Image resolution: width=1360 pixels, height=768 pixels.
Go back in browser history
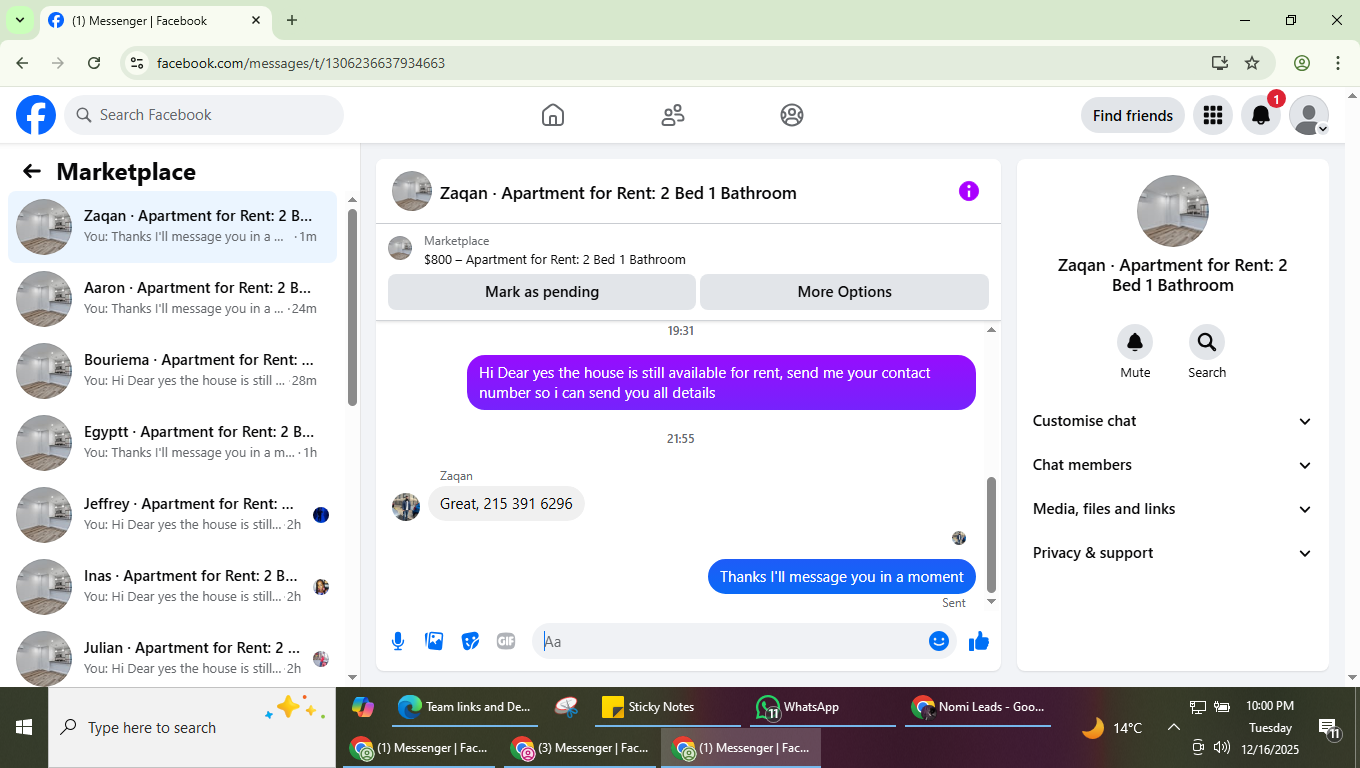[x=22, y=63]
